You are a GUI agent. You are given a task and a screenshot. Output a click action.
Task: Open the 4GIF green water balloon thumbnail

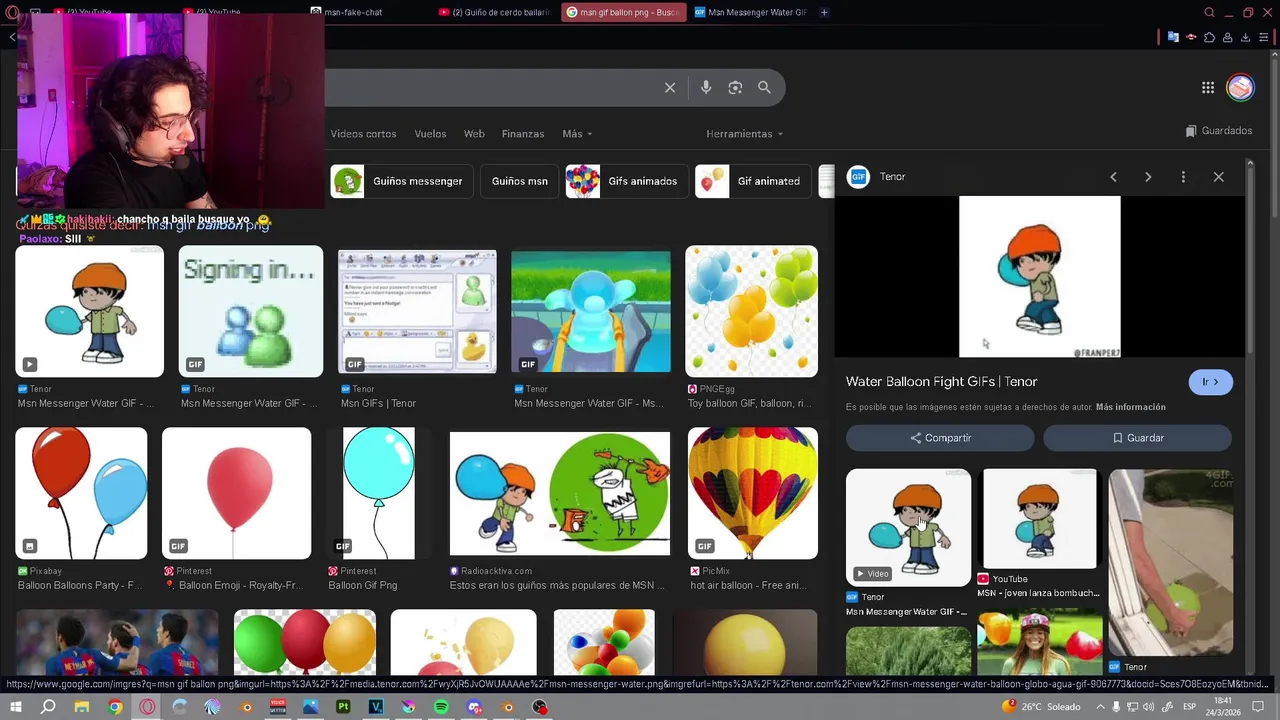click(x=1171, y=562)
